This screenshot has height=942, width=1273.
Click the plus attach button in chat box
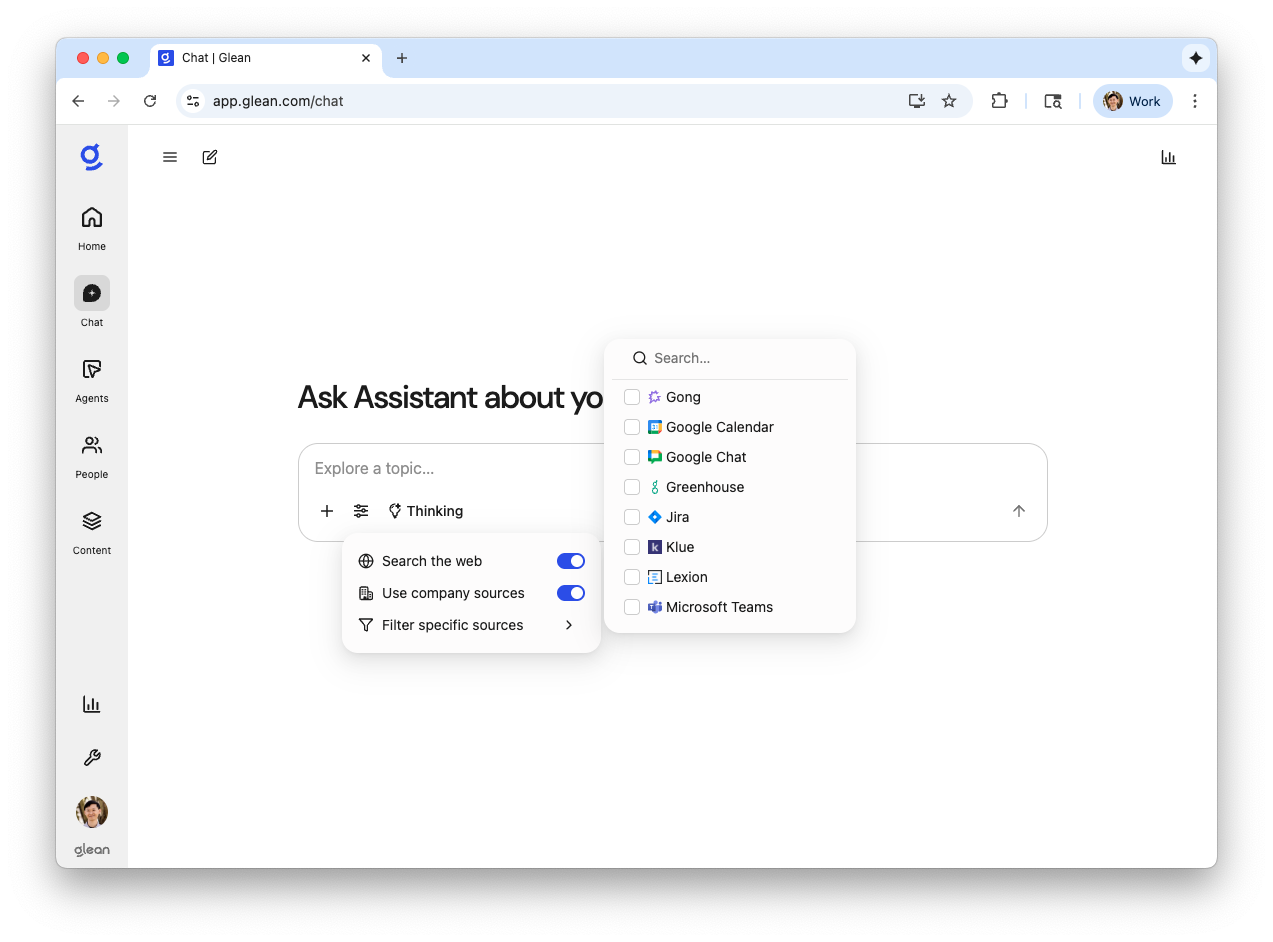click(327, 511)
